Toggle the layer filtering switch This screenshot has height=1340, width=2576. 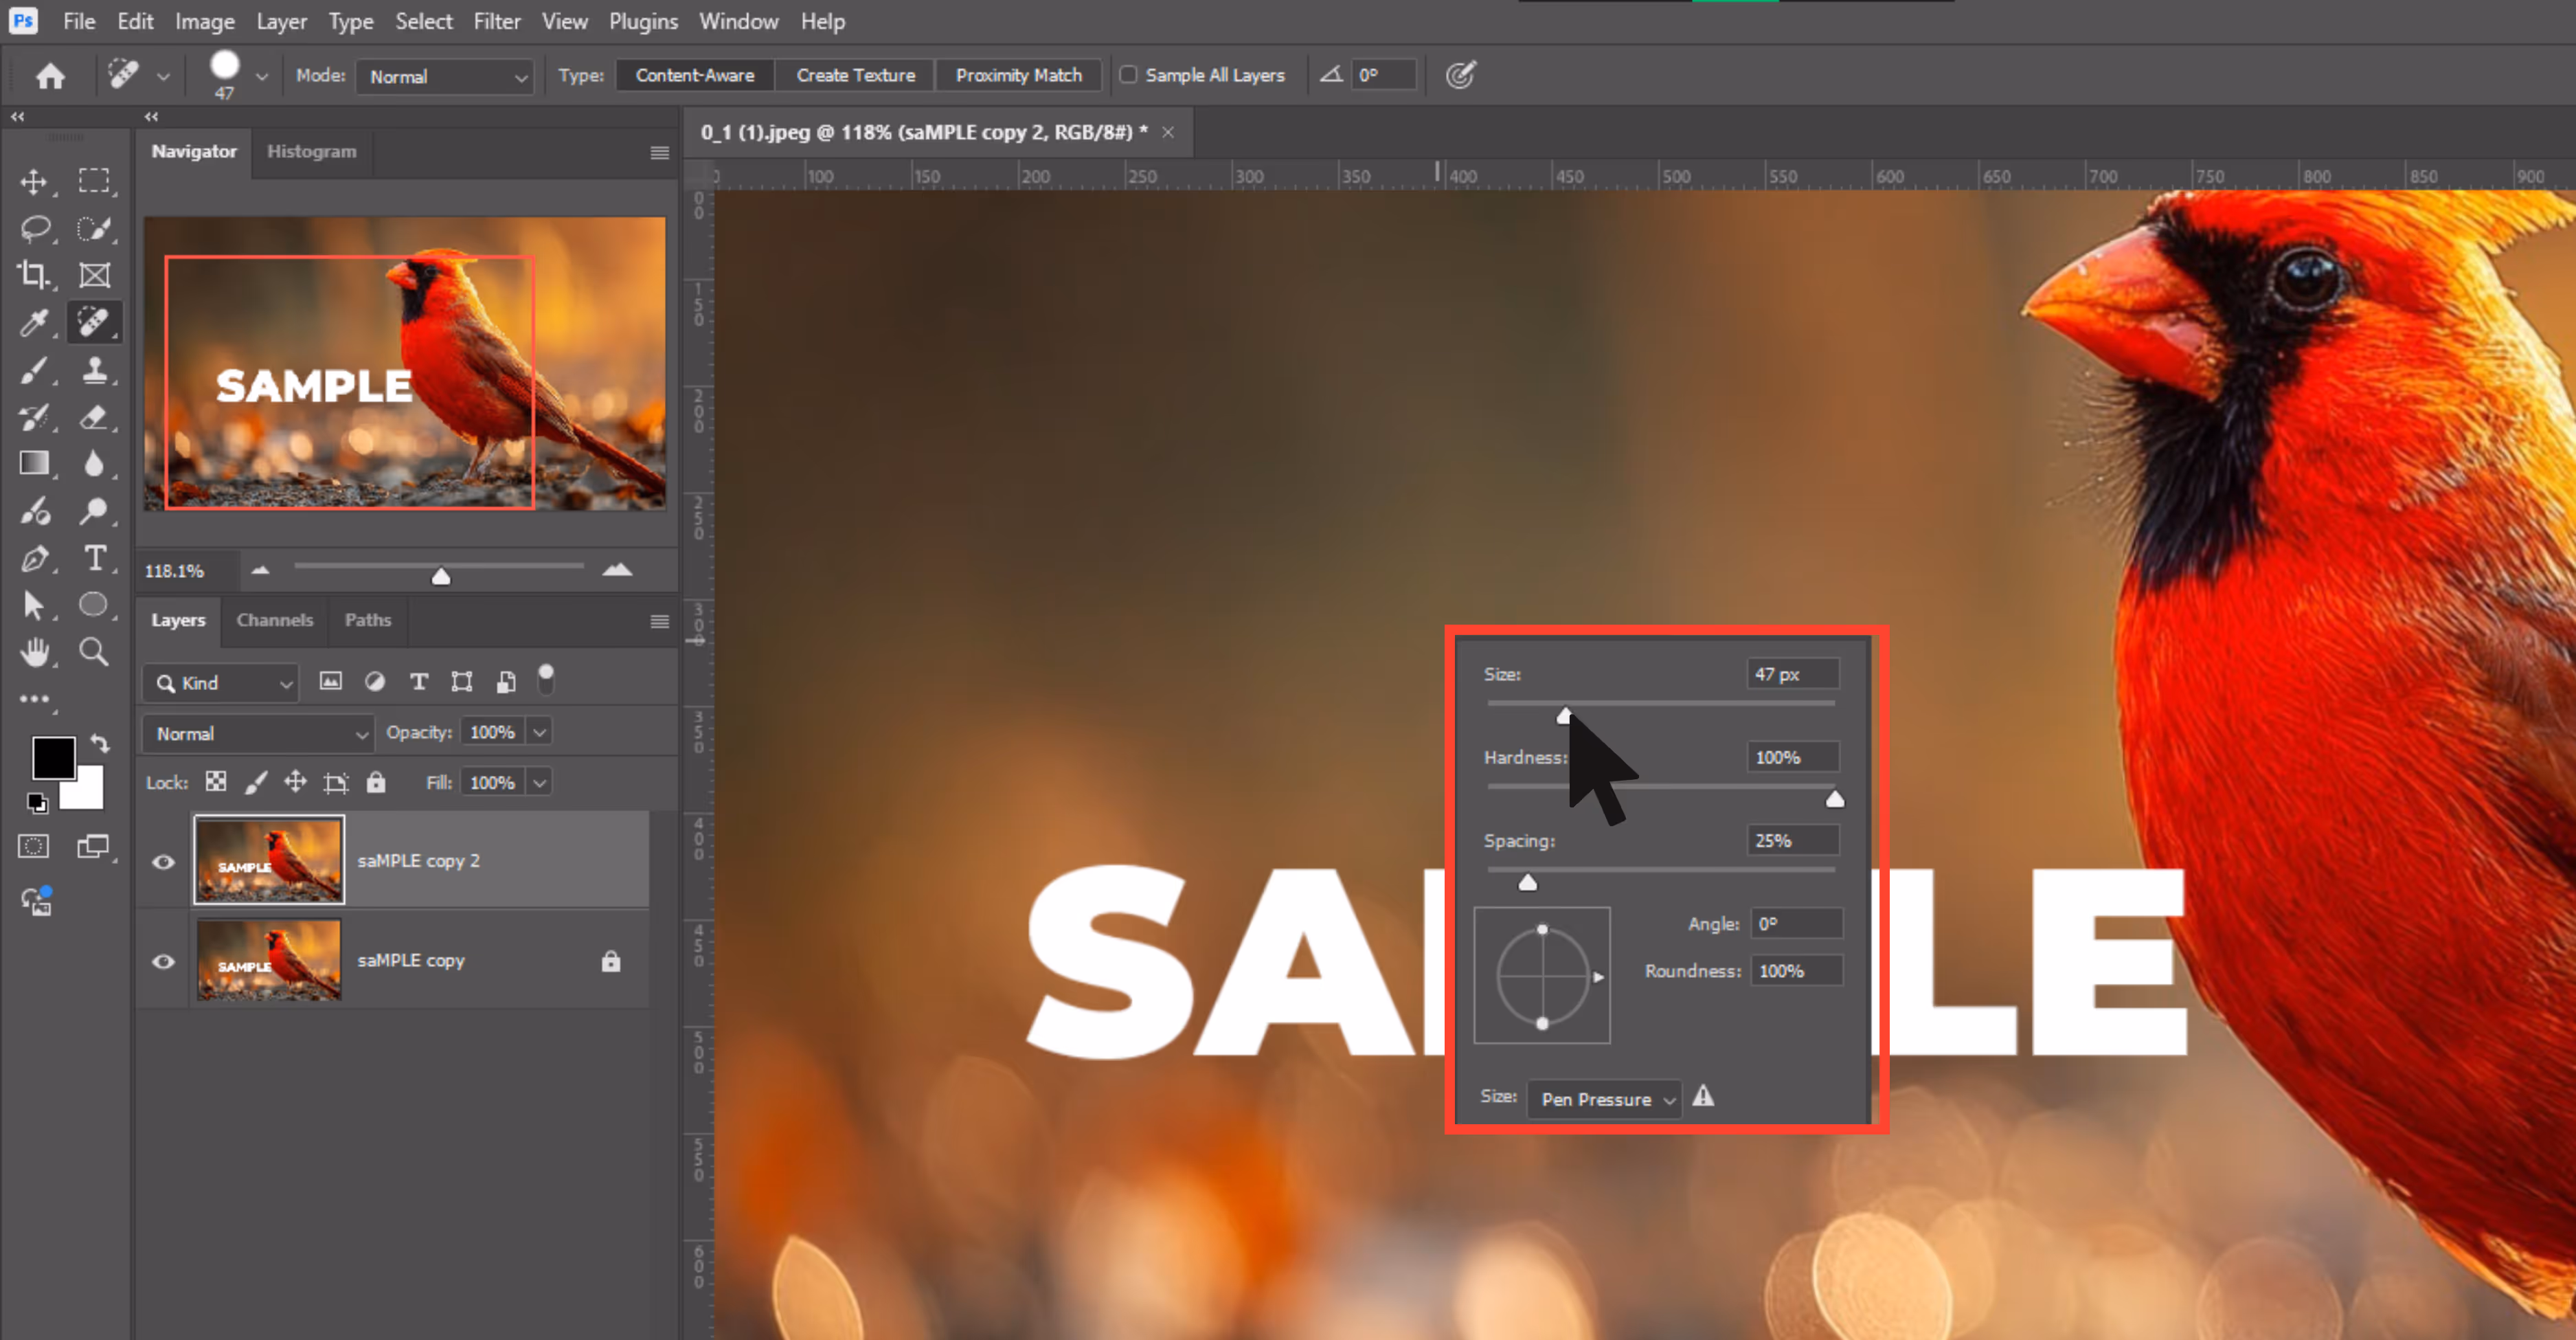pos(546,679)
